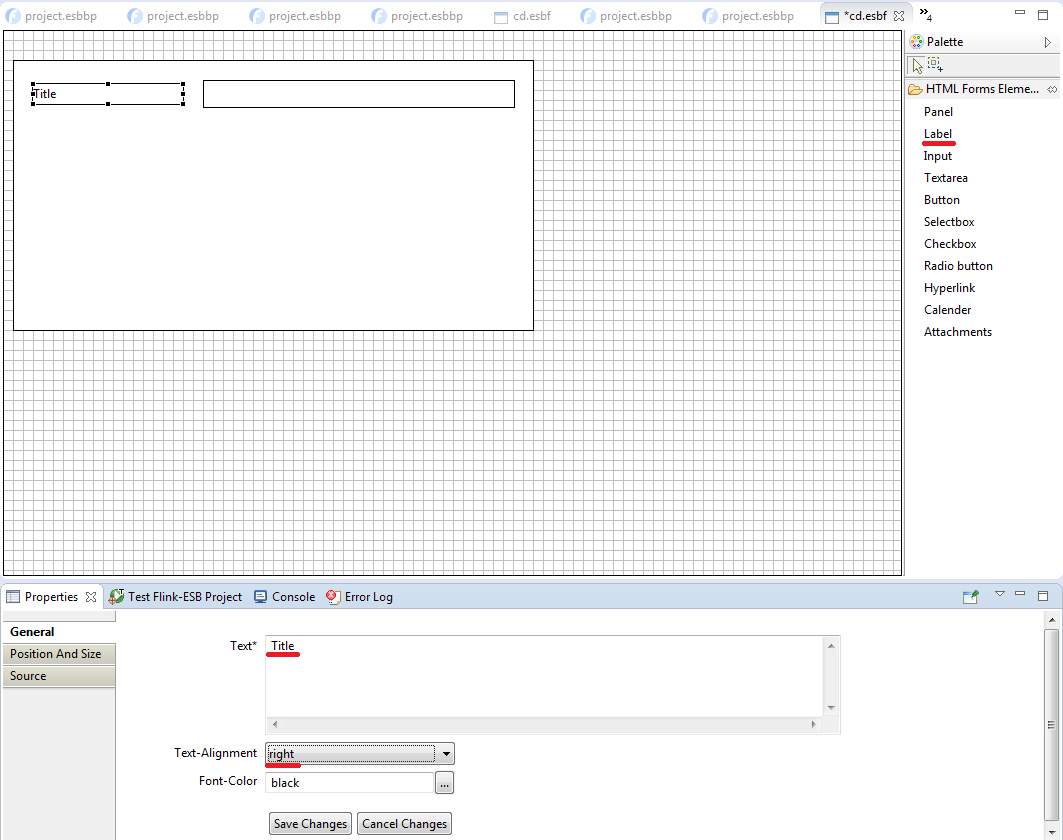Open the Text-Alignment dropdown

(x=446, y=754)
